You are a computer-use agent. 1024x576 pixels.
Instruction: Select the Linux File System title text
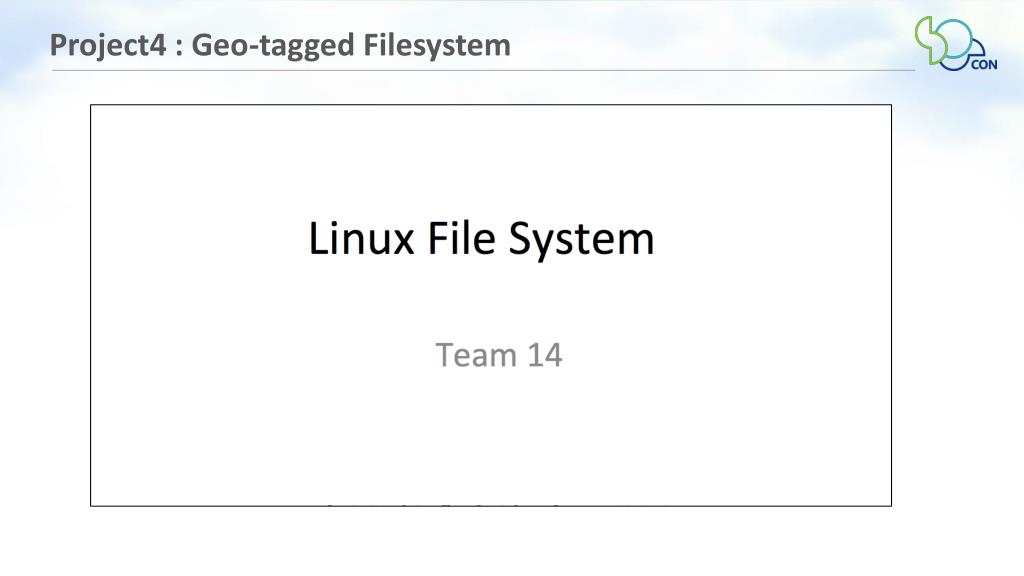pos(481,238)
